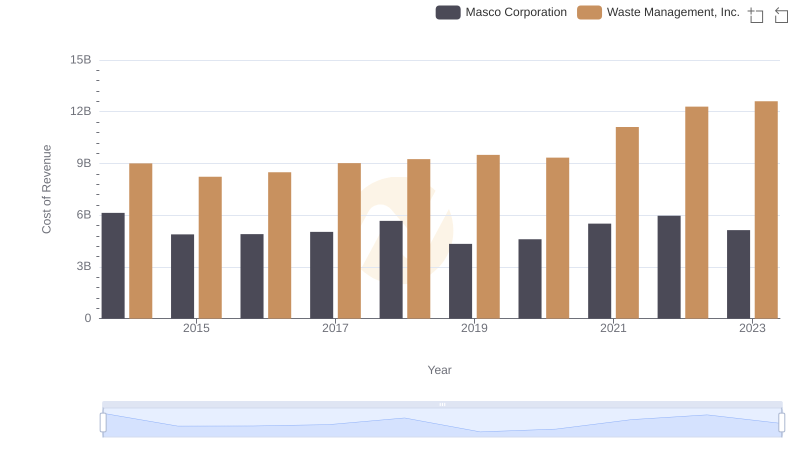Click the Year axis title
The height and width of the screenshot is (461, 800).
[439, 370]
